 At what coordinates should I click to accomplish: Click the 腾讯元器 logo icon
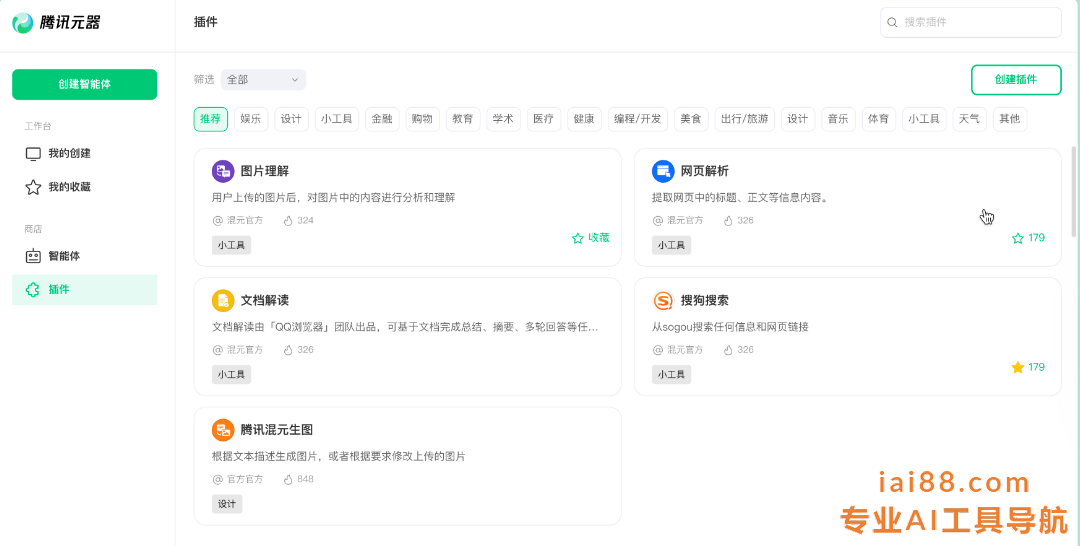(x=23, y=22)
